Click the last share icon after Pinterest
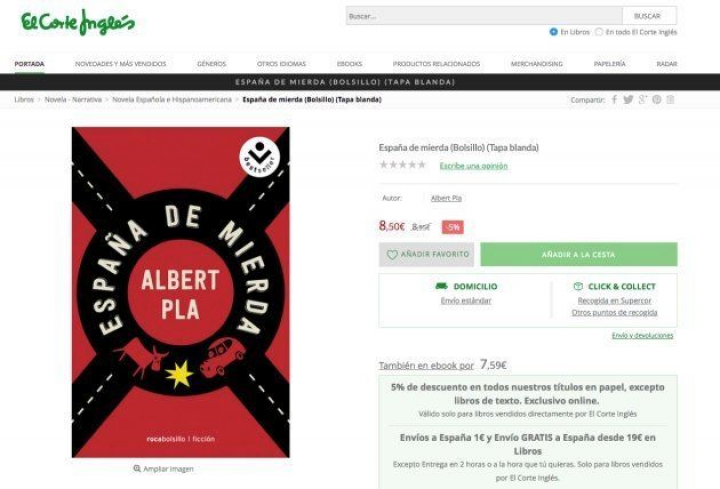 [670, 99]
